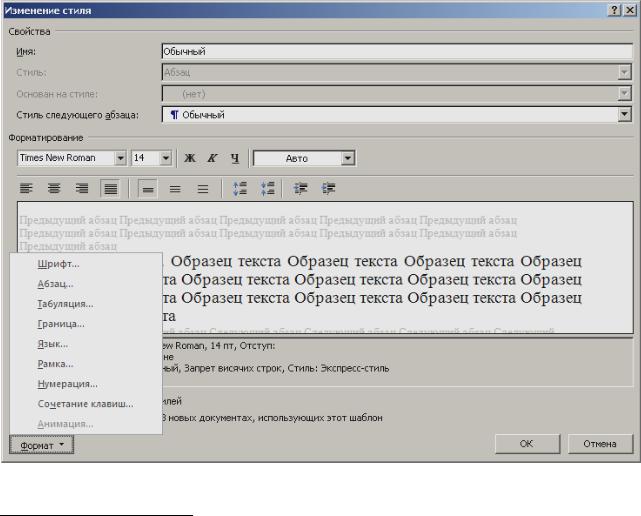Align text right icon

pyautogui.click(x=82, y=189)
